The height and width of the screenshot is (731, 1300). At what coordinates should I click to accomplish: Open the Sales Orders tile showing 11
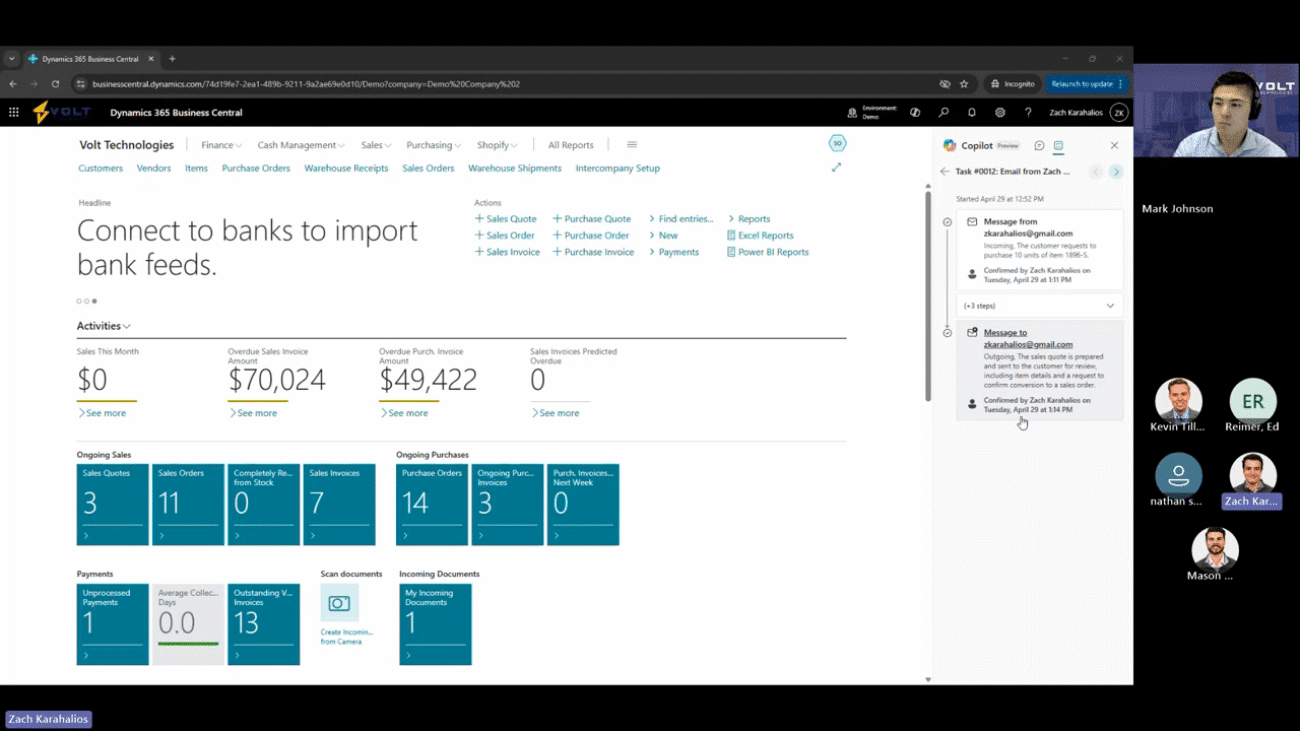coord(188,504)
